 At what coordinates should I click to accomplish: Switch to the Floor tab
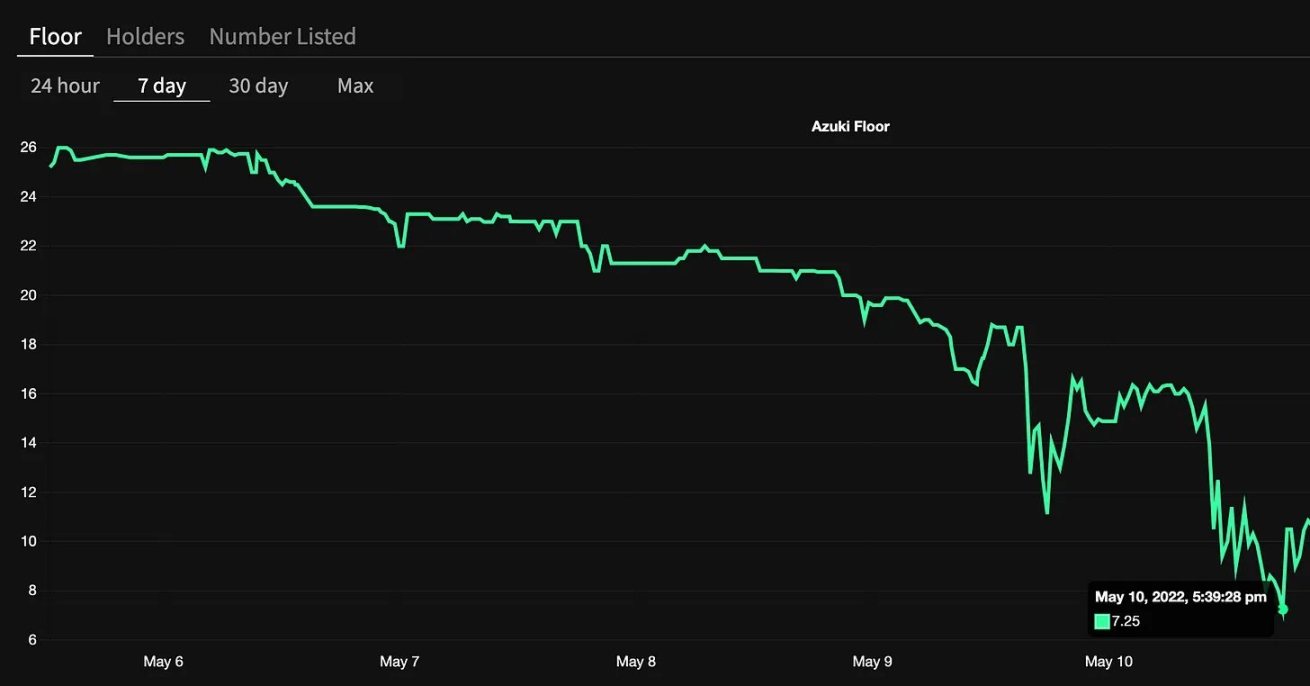click(55, 37)
